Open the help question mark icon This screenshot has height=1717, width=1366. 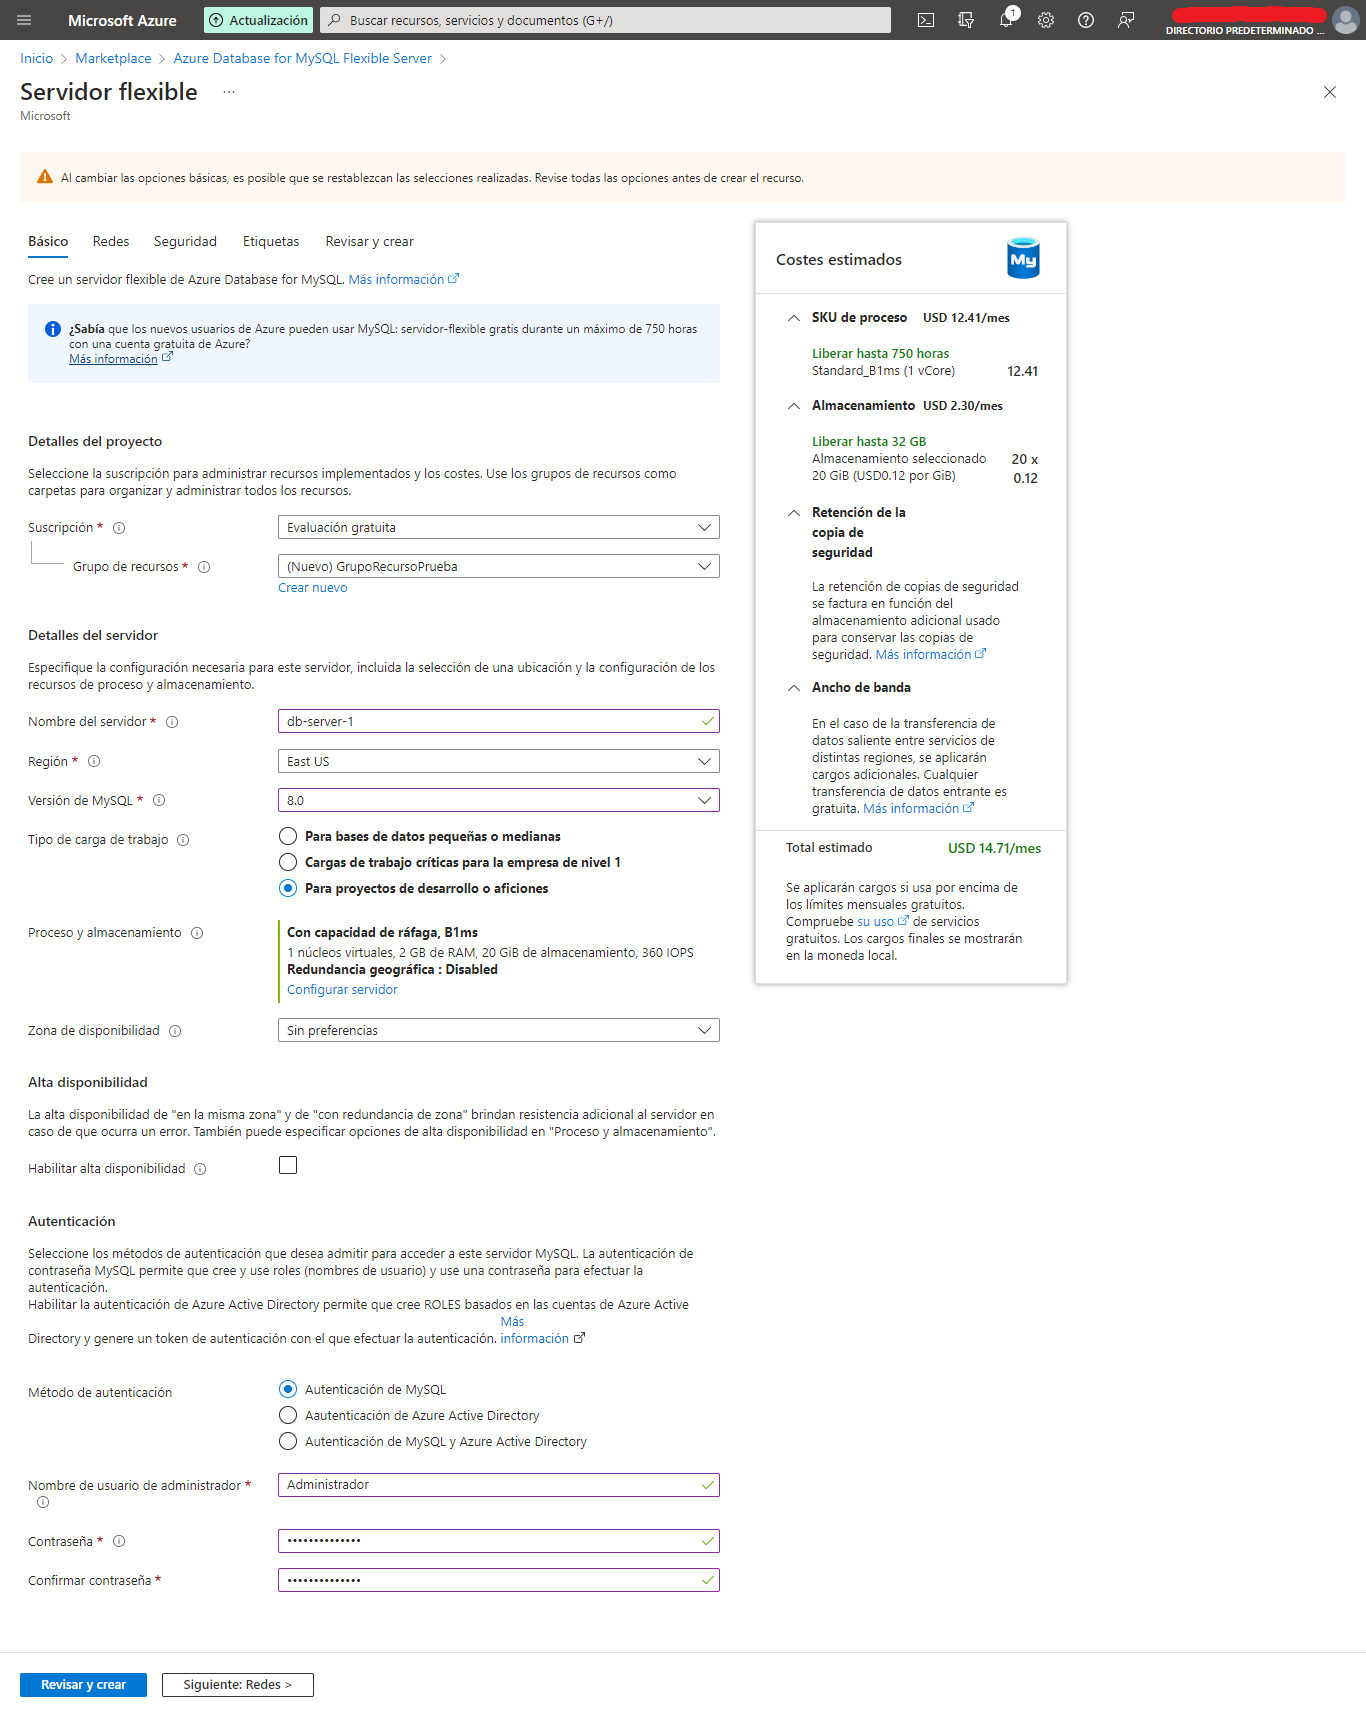tap(1086, 20)
